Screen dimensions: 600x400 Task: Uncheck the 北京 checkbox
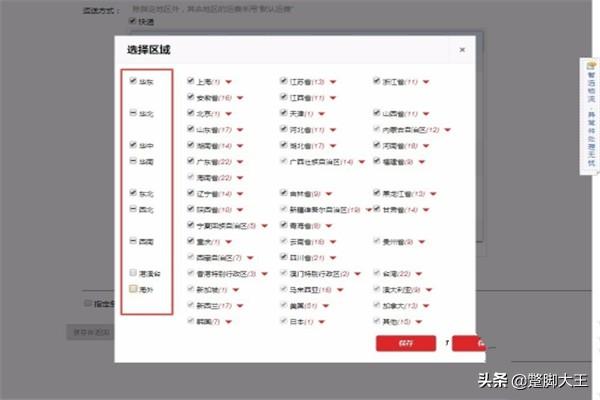(191, 113)
